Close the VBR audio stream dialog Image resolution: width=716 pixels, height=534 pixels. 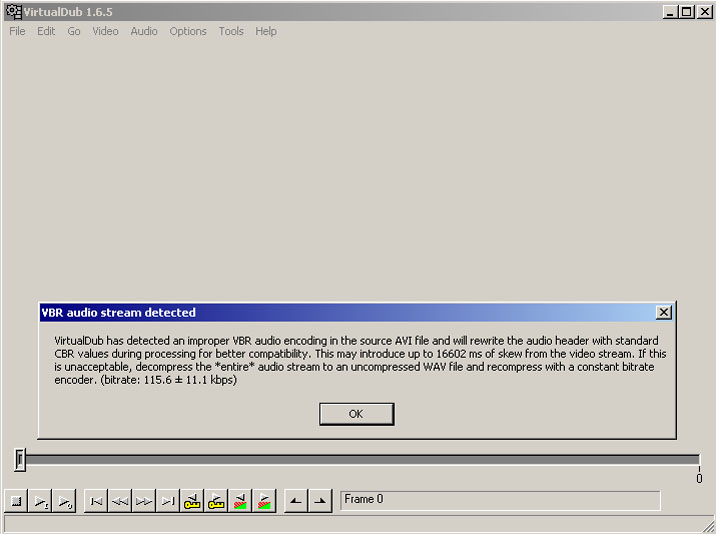(663, 312)
